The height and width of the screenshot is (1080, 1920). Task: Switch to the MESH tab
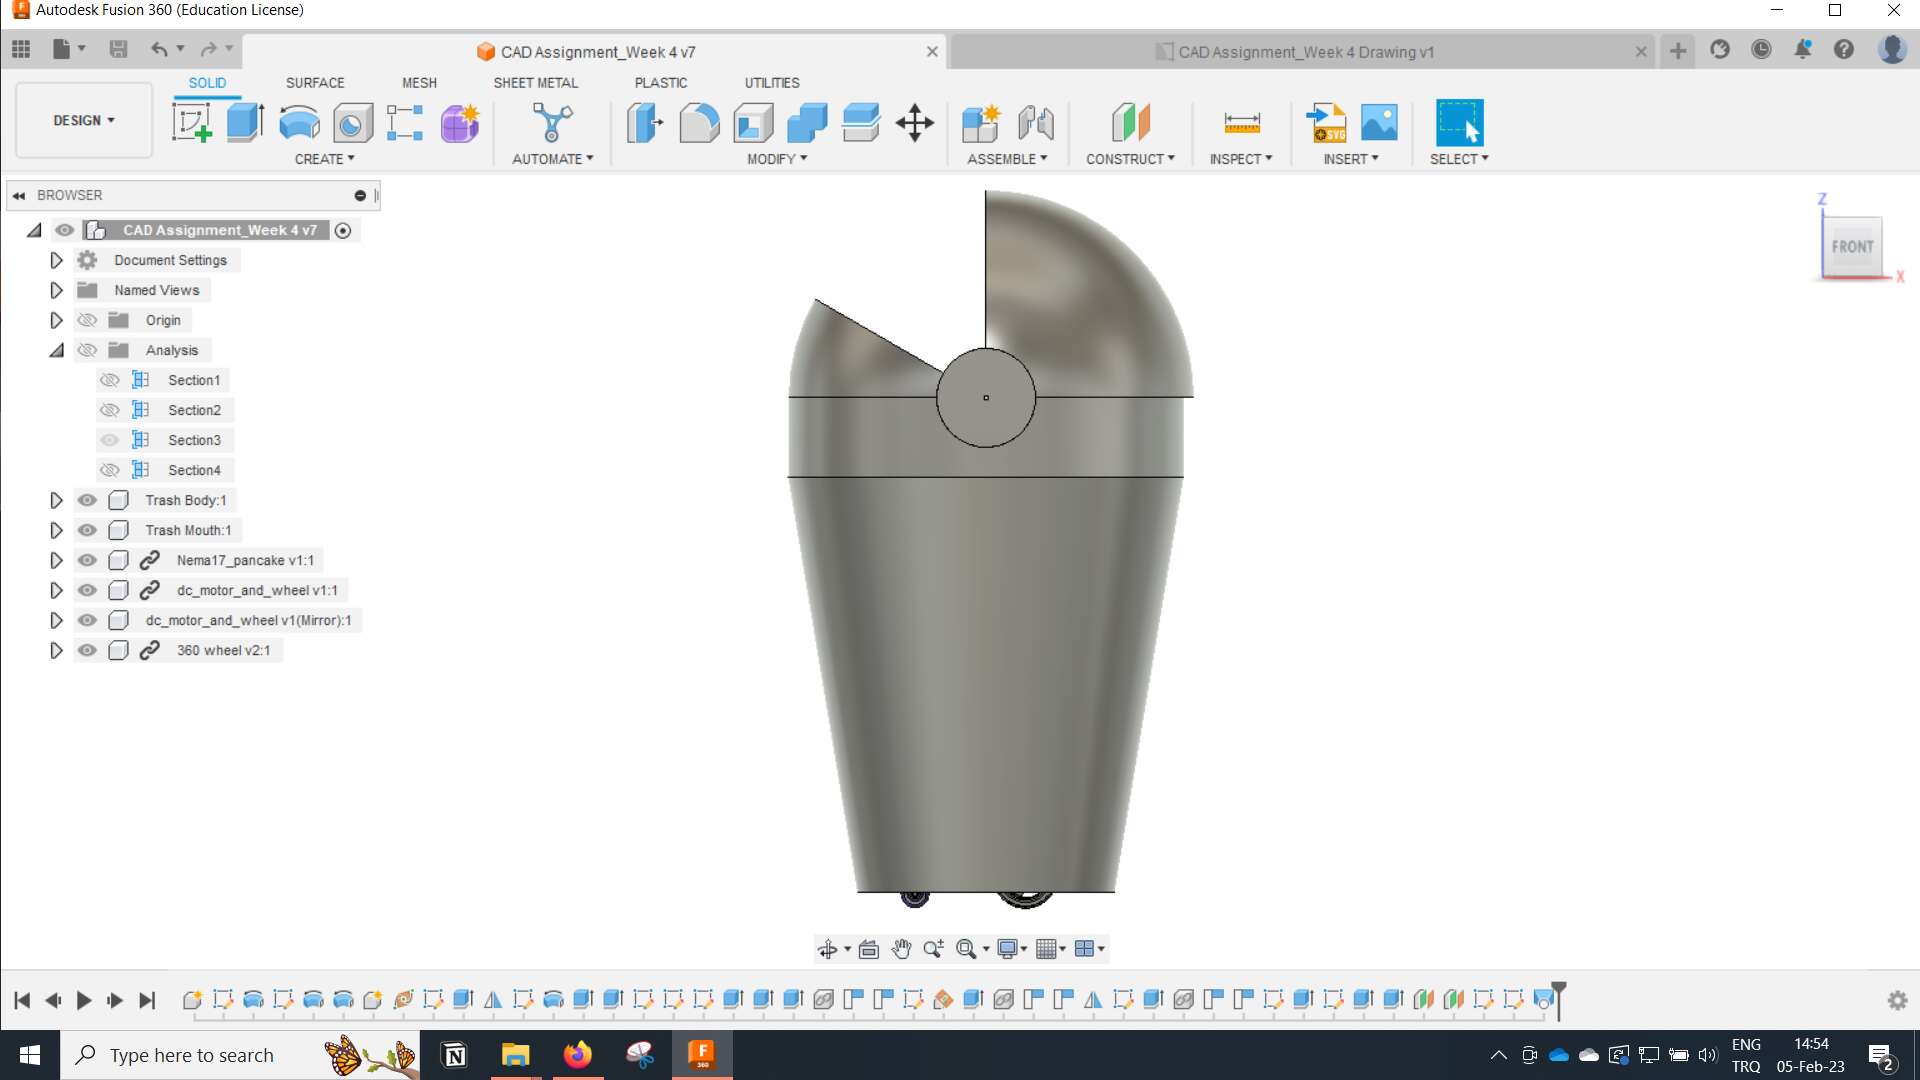tap(419, 83)
